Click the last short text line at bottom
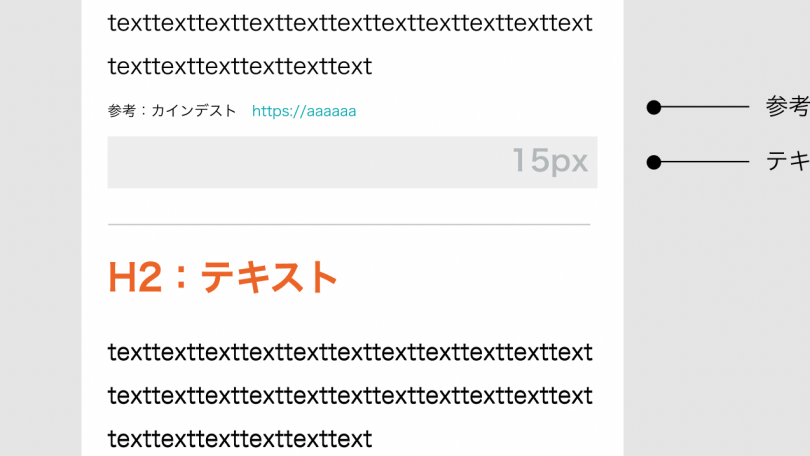The image size is (810, 456). click(x=240, y=439)
